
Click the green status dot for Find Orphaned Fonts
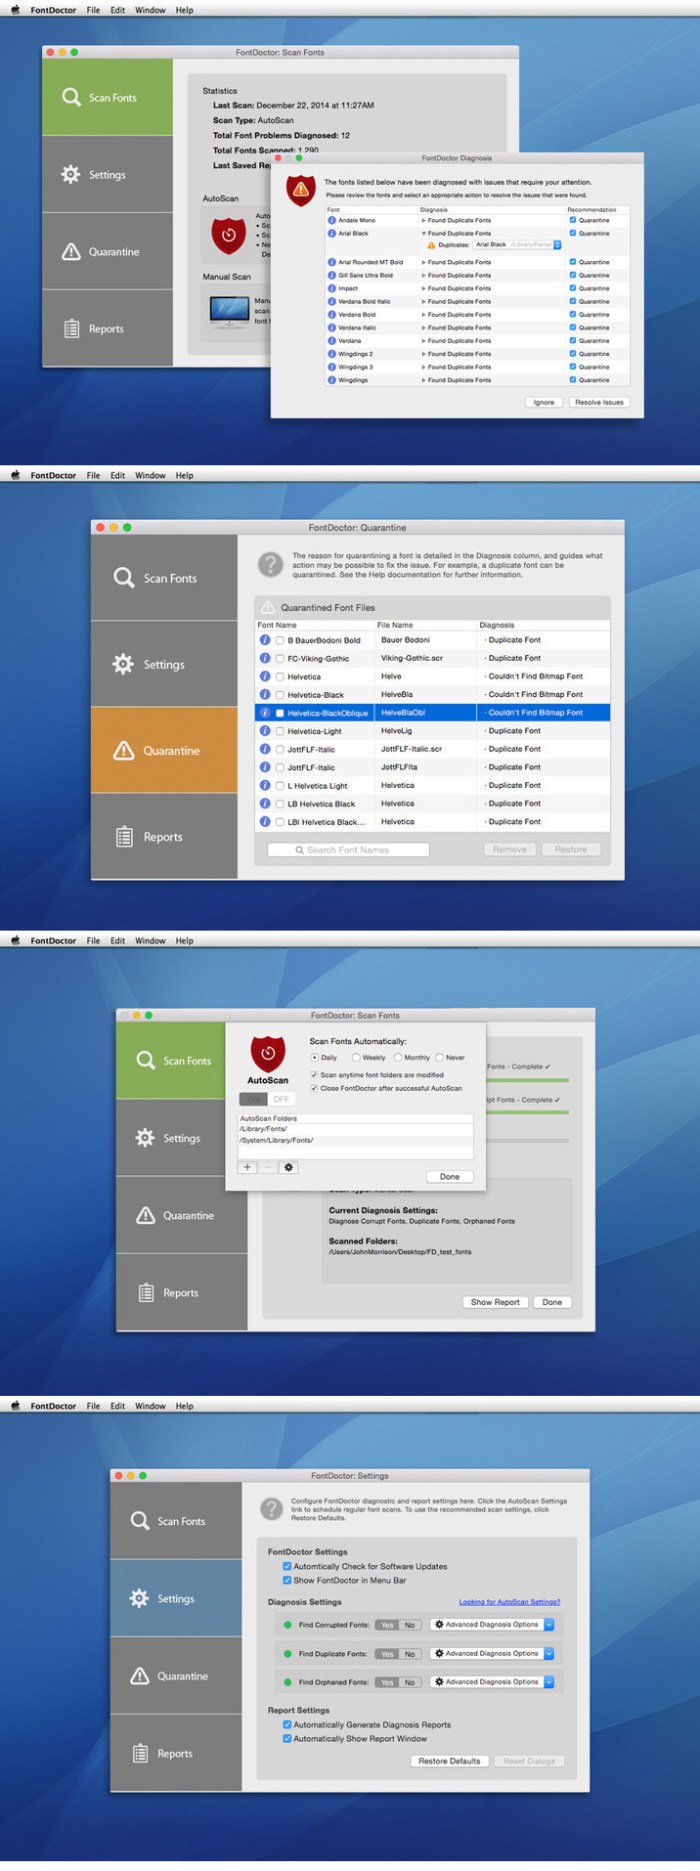(x=288, y=1682)
